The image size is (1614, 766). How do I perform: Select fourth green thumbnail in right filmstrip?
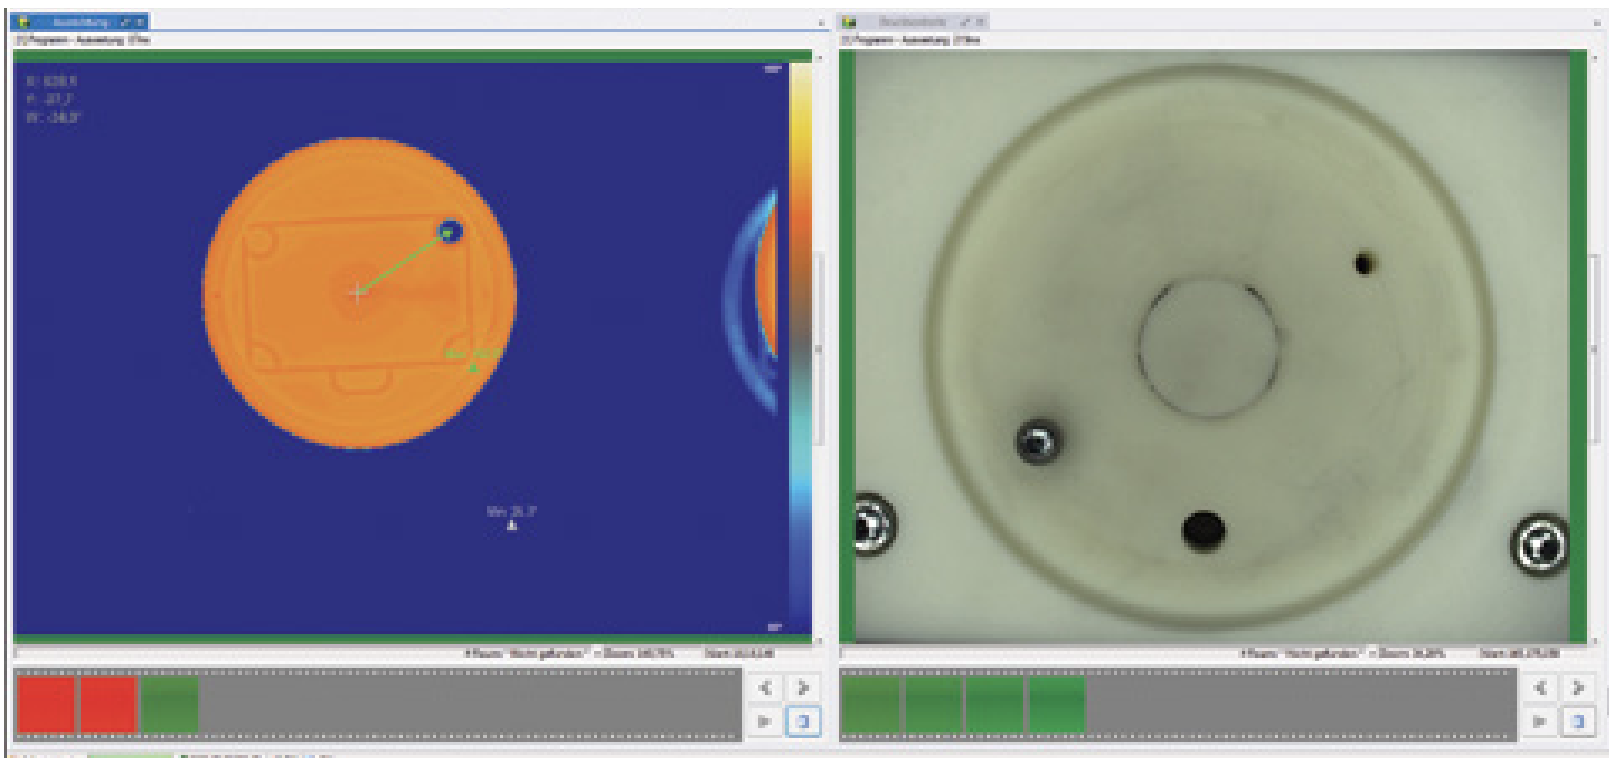[1056, 705]
